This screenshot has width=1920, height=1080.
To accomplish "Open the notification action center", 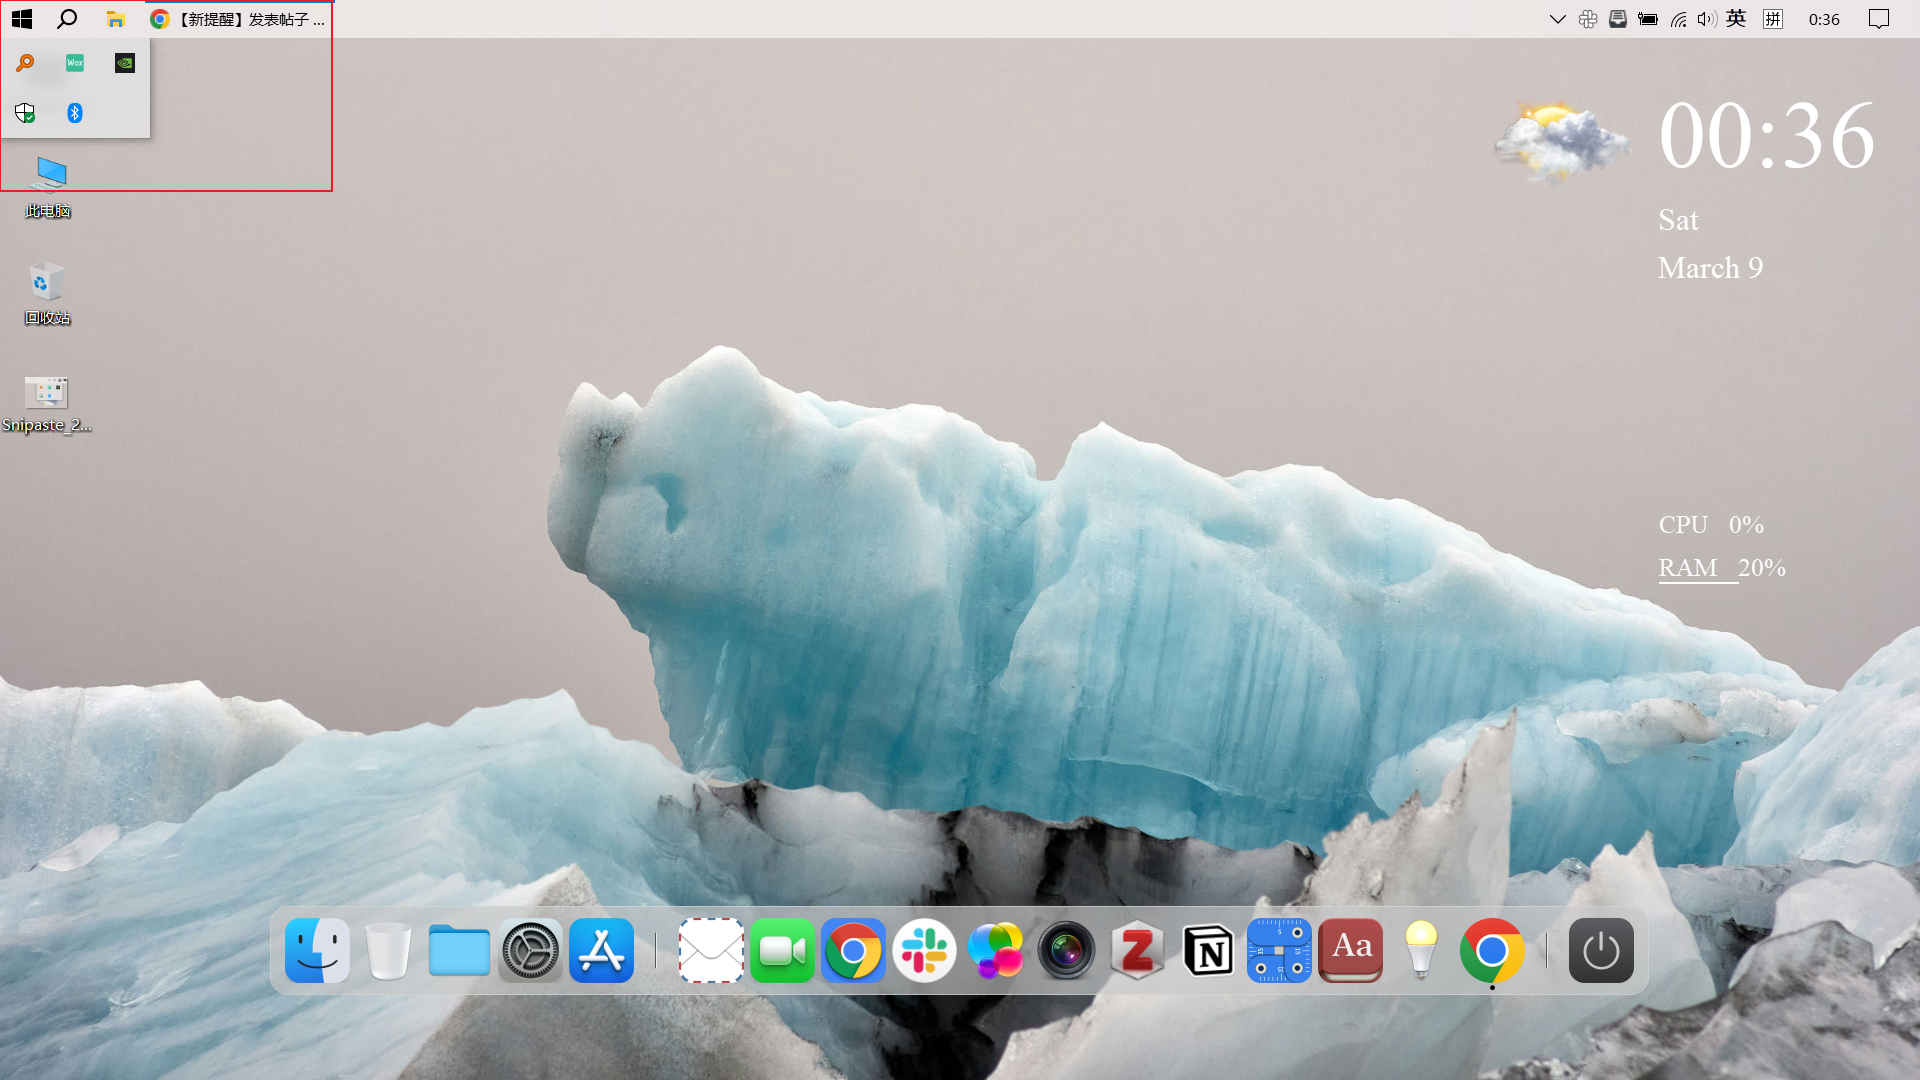I will [1879, 19].
